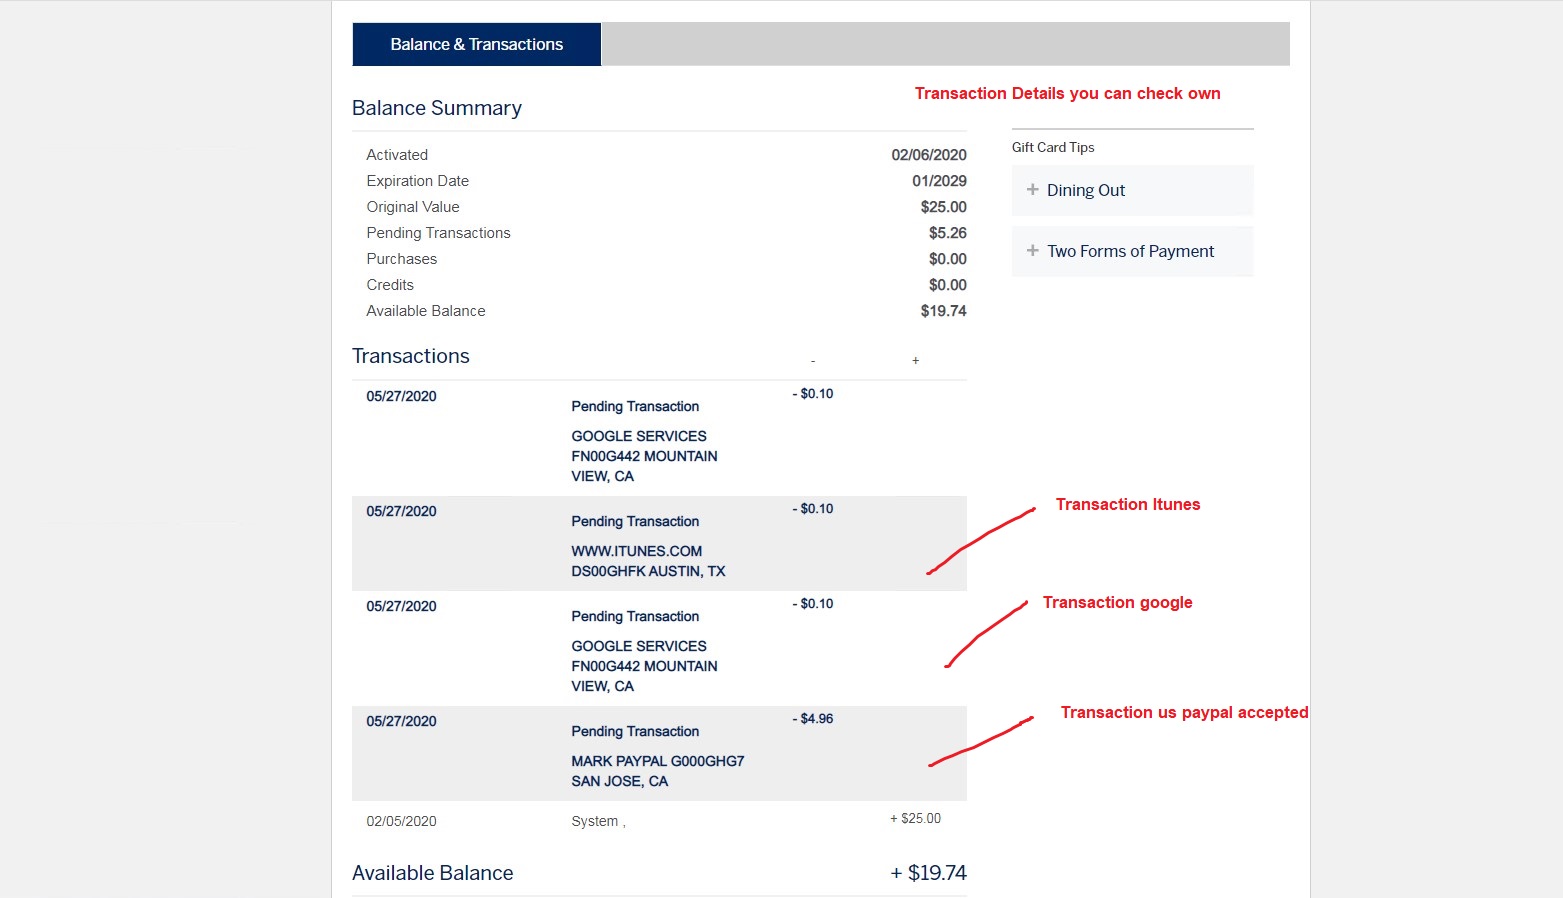Click the Balance Summary heading
This screenshot has width=1563, height=898.
[x=437, y=108]
